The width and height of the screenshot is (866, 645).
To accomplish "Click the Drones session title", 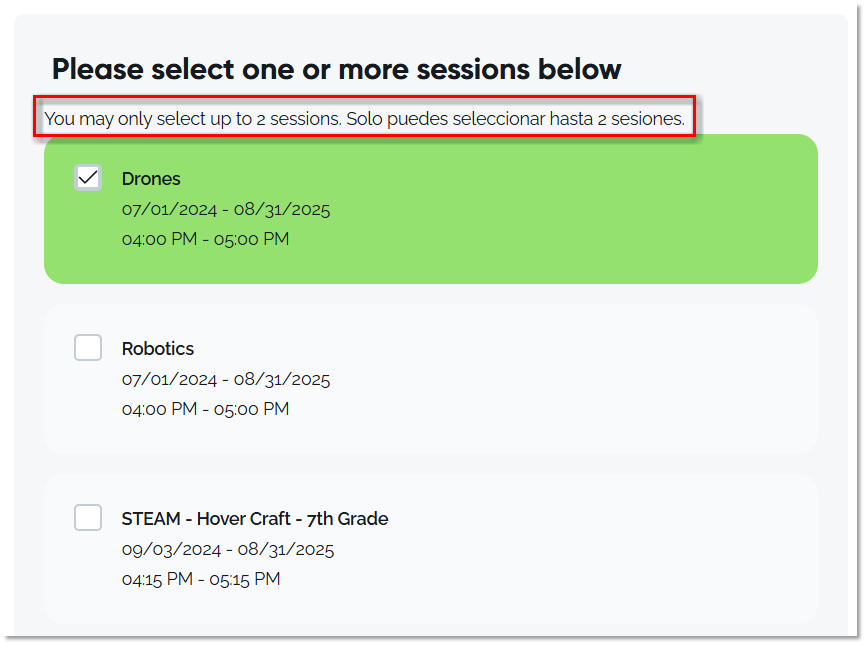I will (151, 178).
